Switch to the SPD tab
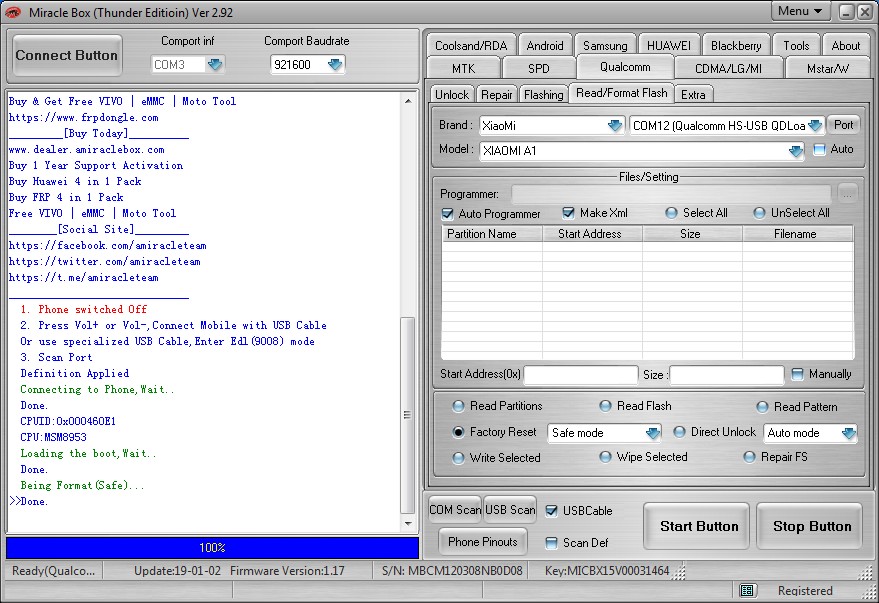Screen dimensions: 879x603 click(x=539, y=68)
